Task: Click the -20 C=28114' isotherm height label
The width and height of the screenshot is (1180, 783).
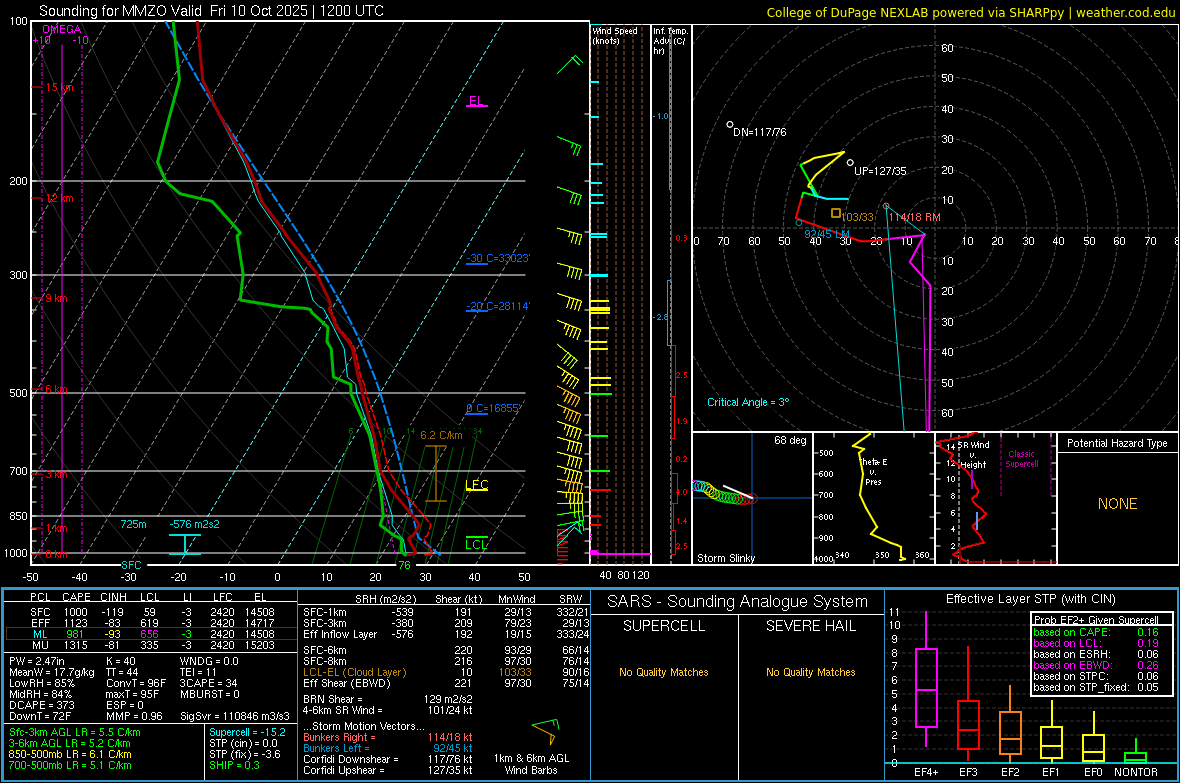Action: [498, 306]
